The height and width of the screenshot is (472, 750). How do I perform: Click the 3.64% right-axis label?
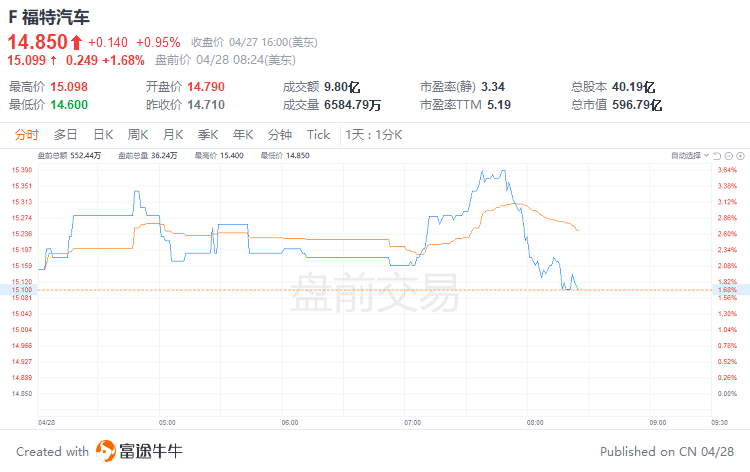click(x=727, y=170)
